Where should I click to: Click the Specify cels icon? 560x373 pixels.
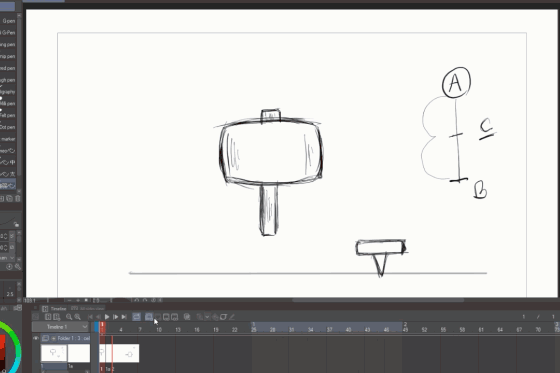166,317
